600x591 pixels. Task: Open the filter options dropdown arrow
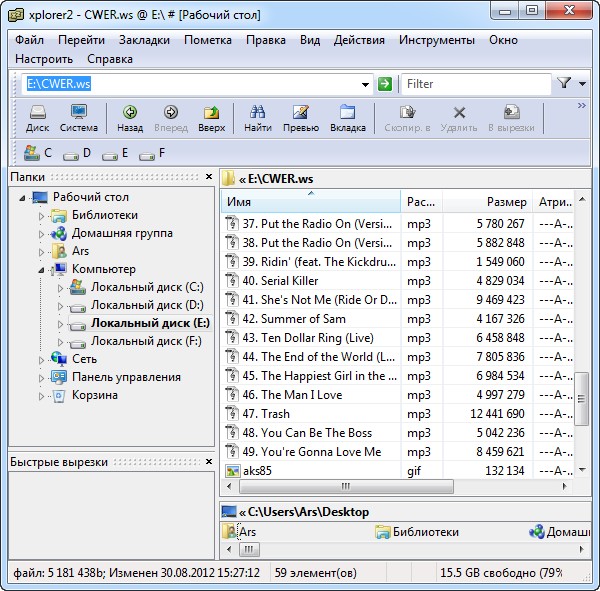click(582, 84)
